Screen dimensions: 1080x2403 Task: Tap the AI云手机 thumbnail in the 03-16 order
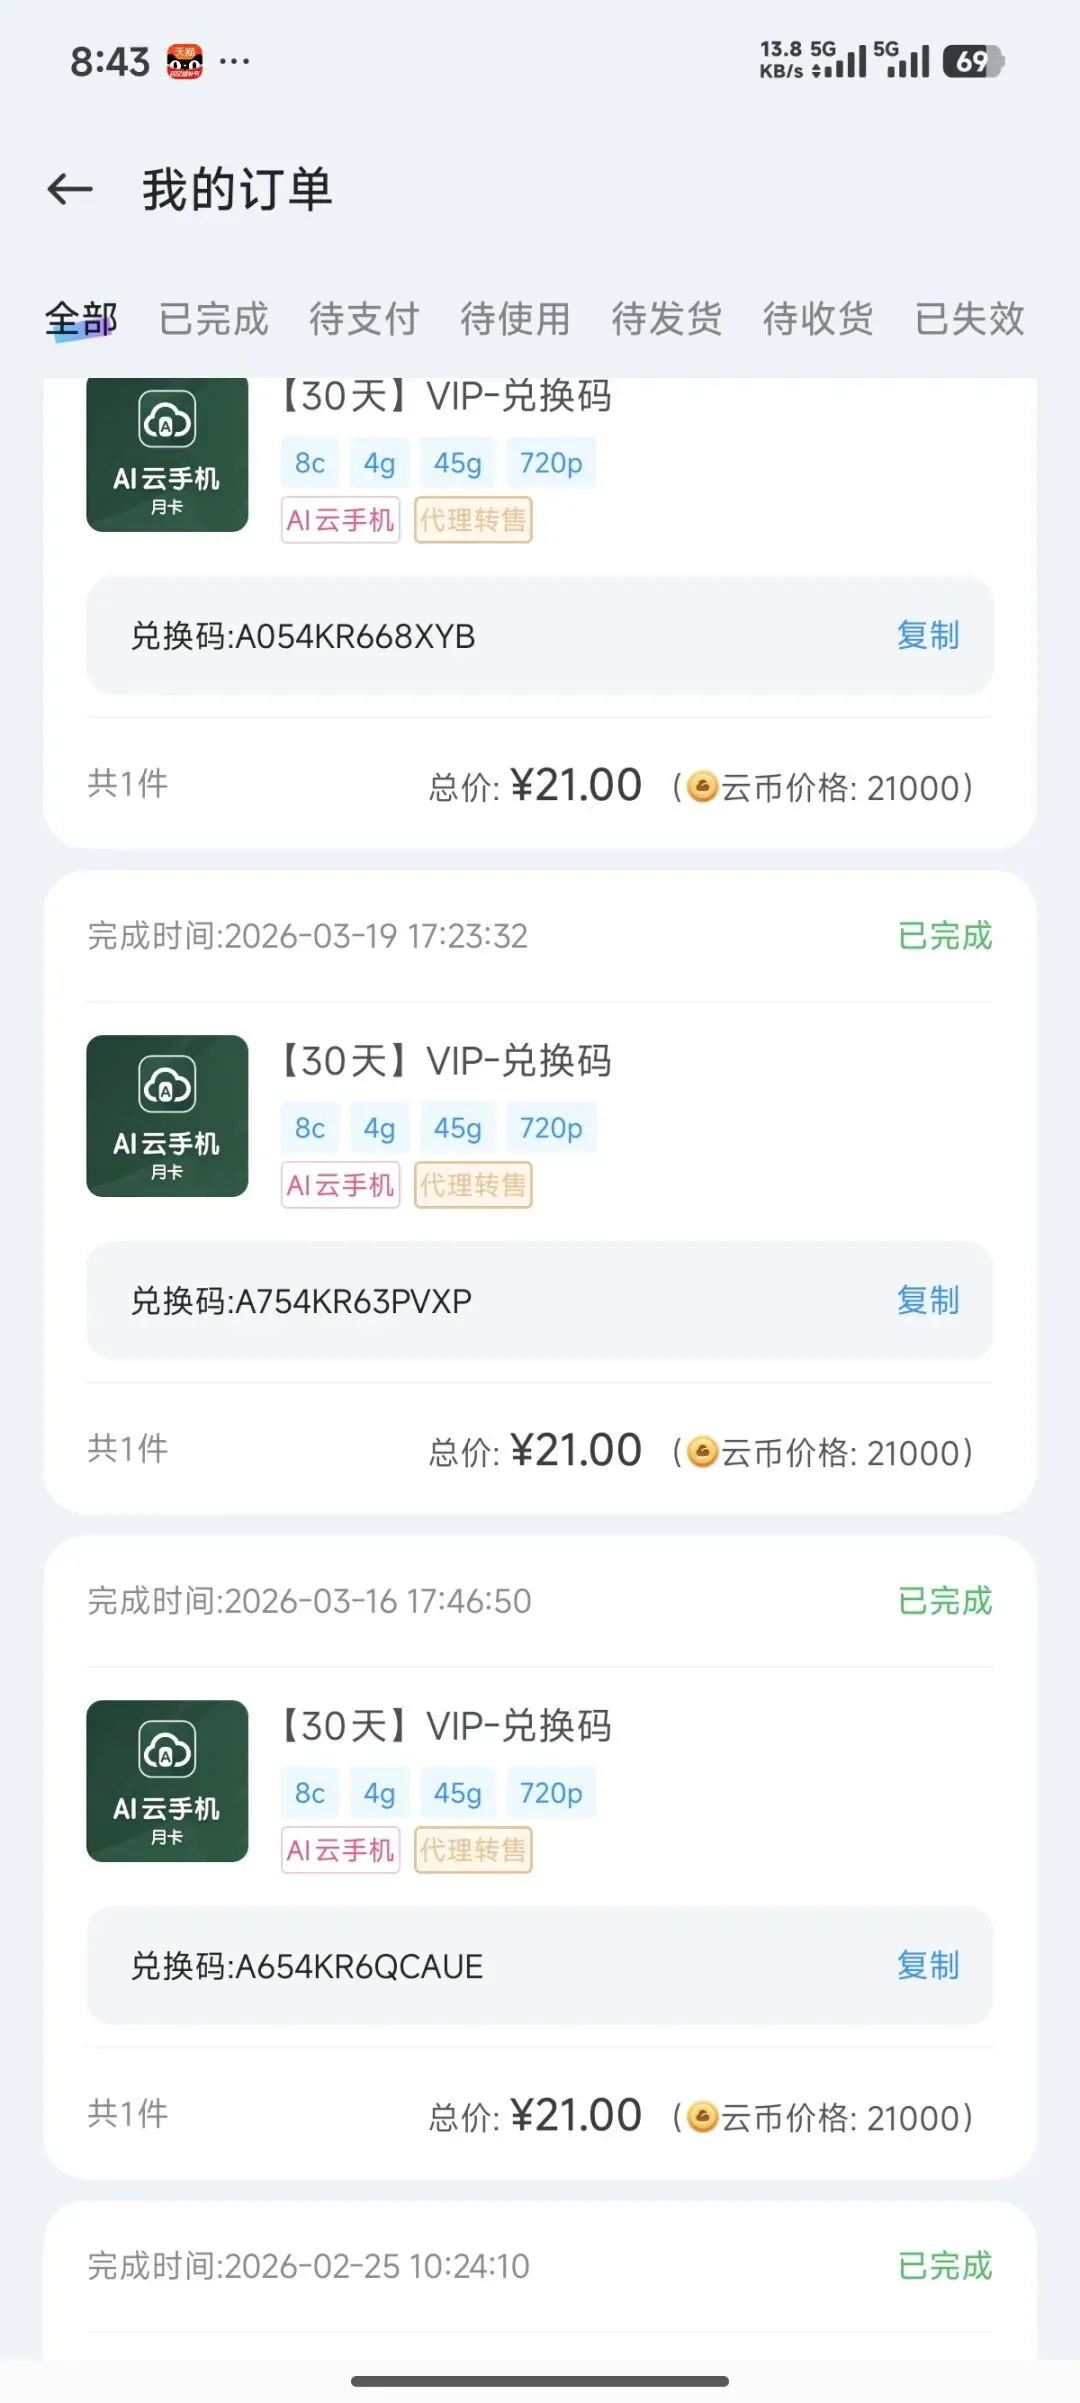click(x=167, y=1781)
